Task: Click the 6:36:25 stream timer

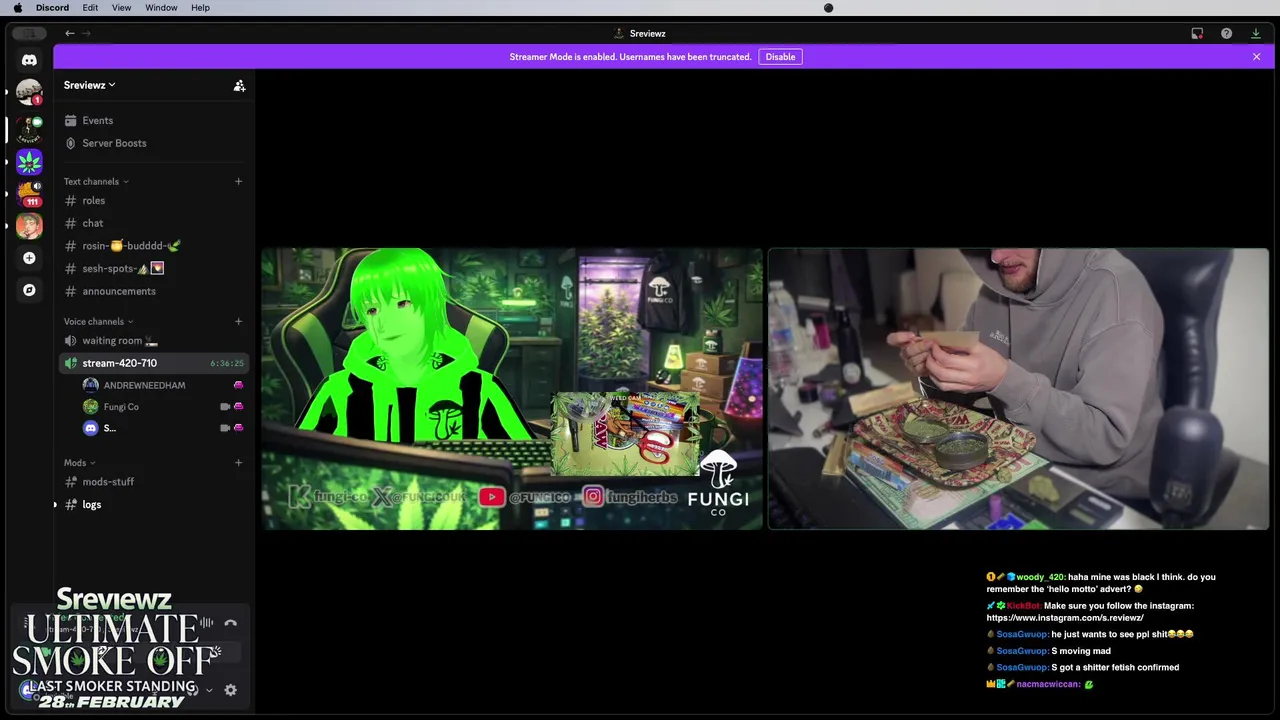Action: 227,363
